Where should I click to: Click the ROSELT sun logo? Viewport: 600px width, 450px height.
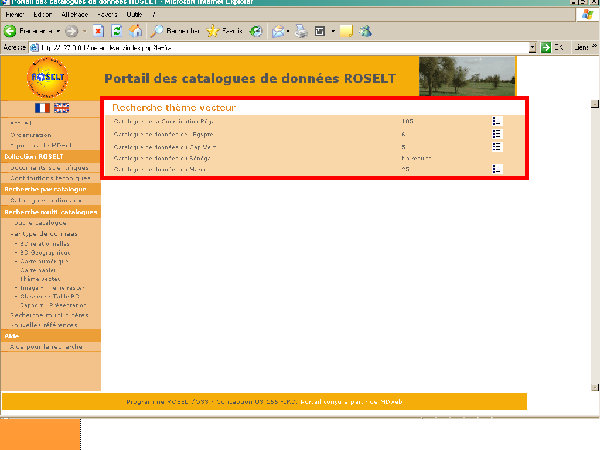(x=47, y=77)
